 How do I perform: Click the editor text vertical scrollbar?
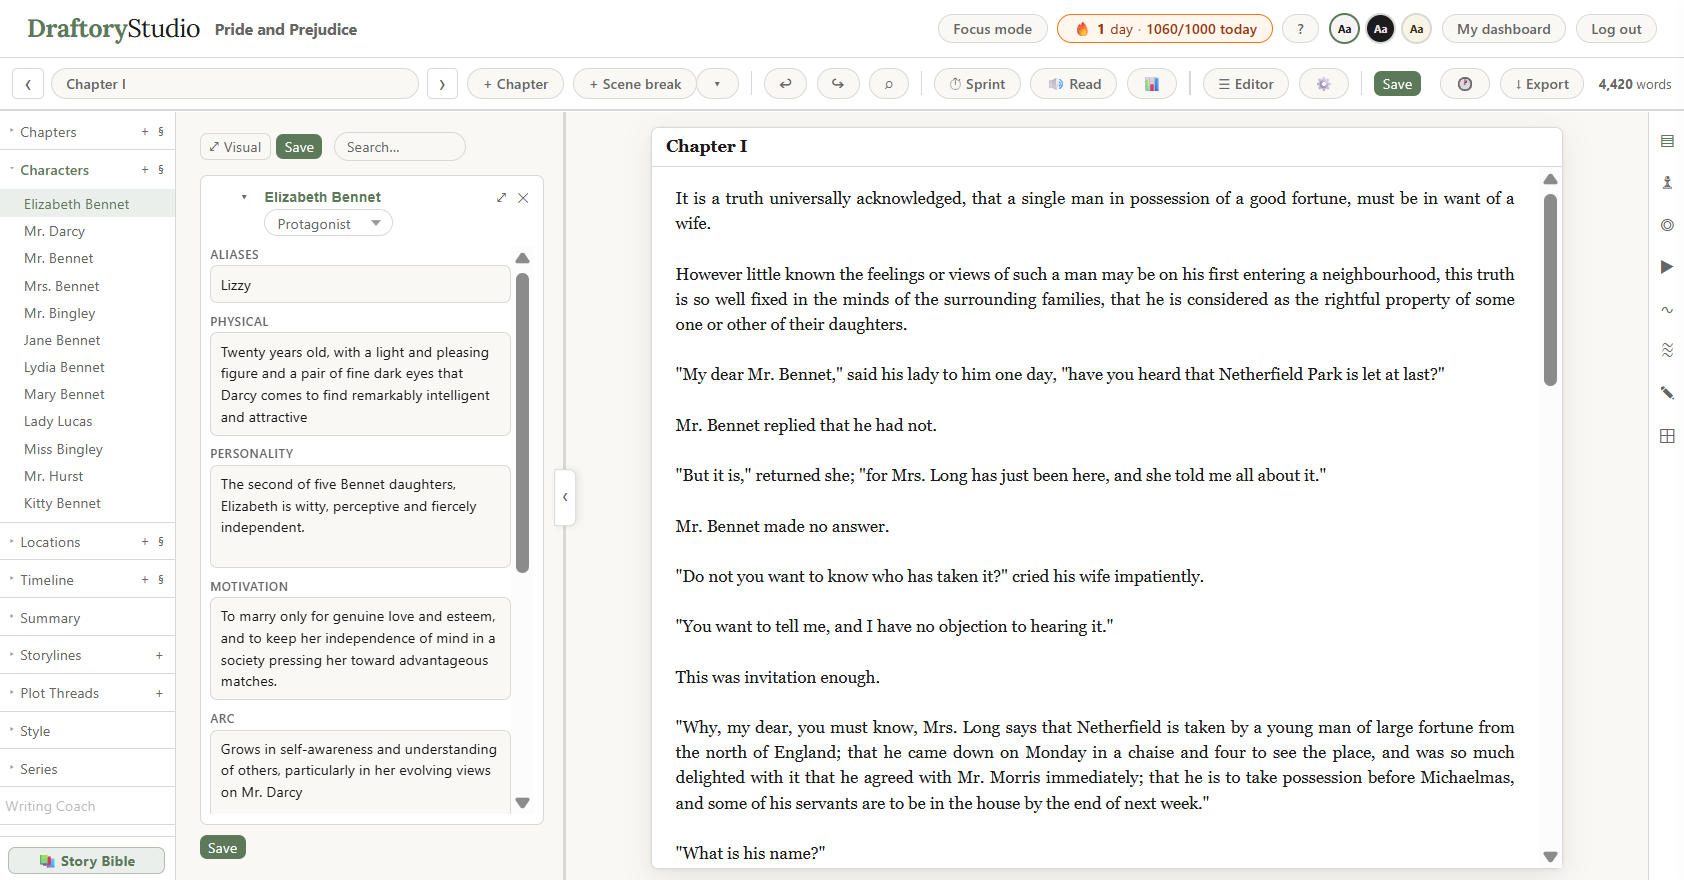(1550, 290)
